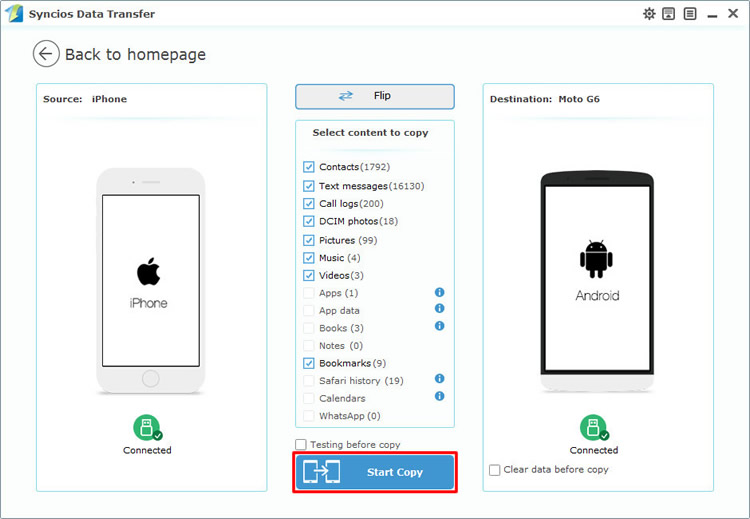Image resolution: width=750 pixels, height=519 pixels.
Task: Check the Books checkbox
Action: [309, 328]
